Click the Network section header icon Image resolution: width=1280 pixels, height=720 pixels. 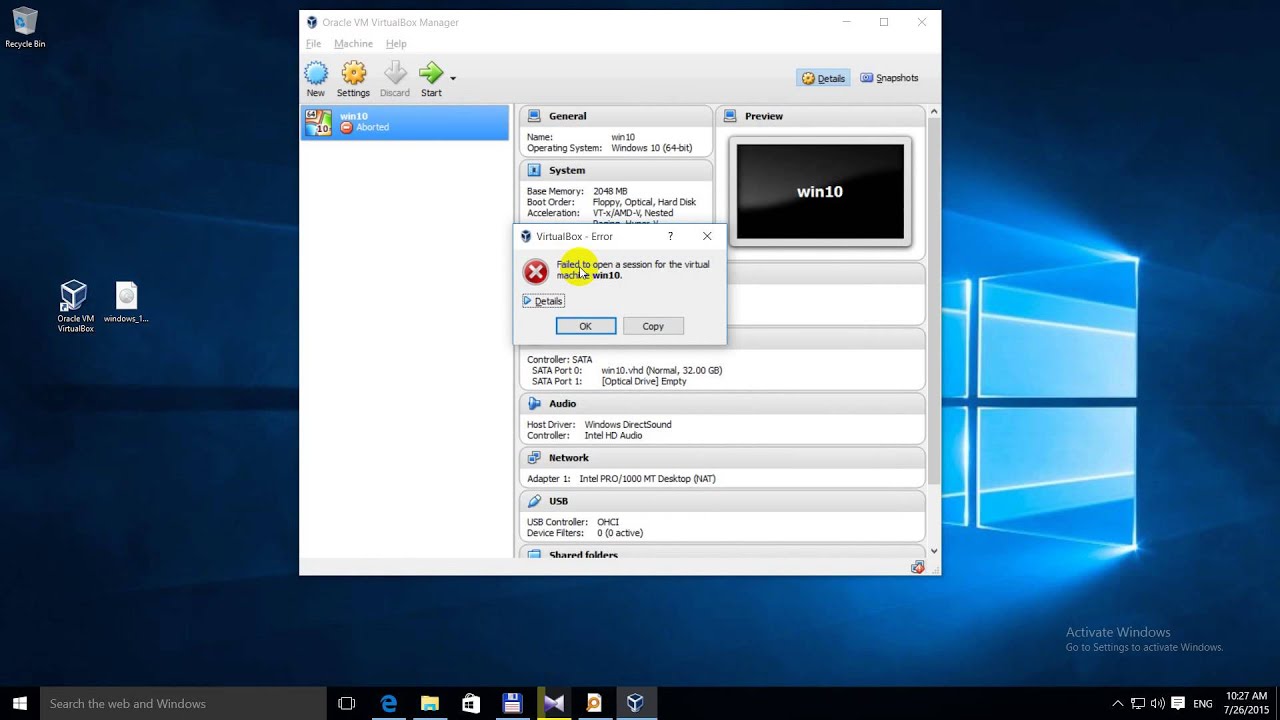[534, 458]
